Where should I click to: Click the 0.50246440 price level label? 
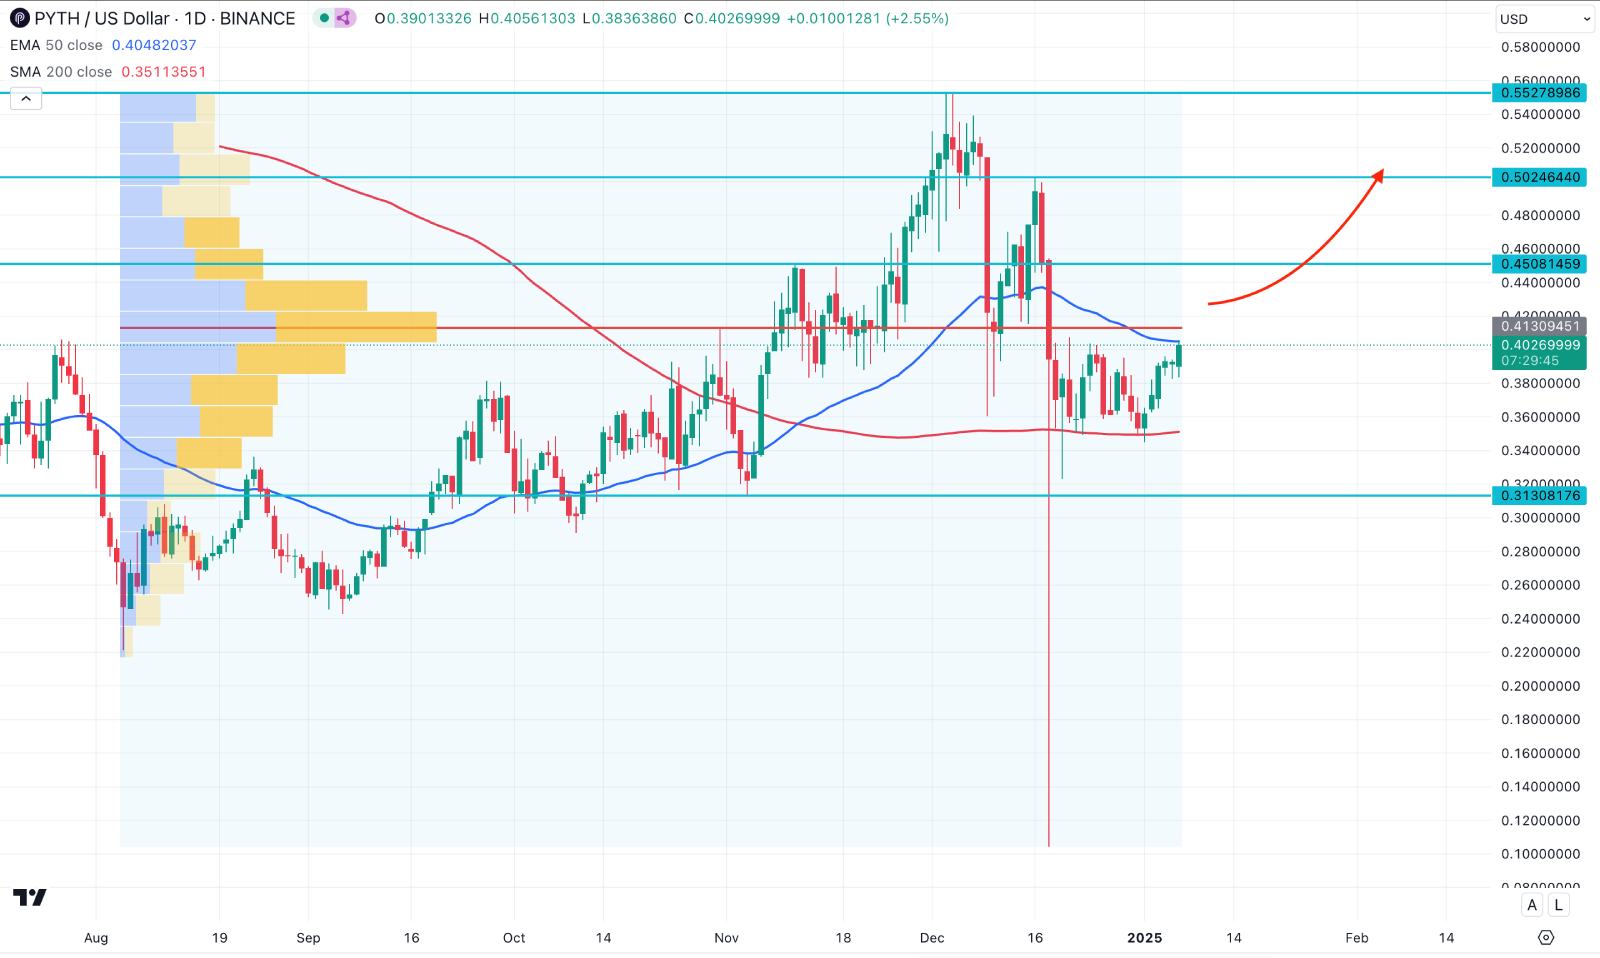point(1540,177)
